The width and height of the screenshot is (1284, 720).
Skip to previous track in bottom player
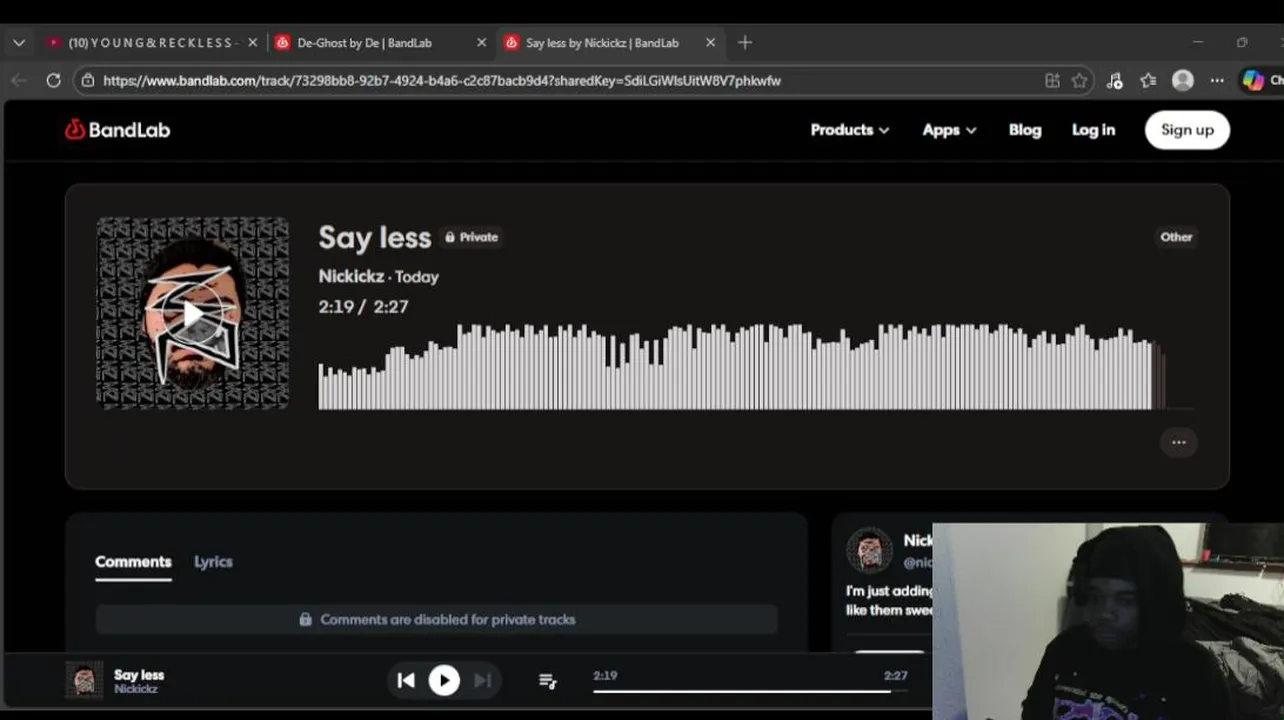405,680
